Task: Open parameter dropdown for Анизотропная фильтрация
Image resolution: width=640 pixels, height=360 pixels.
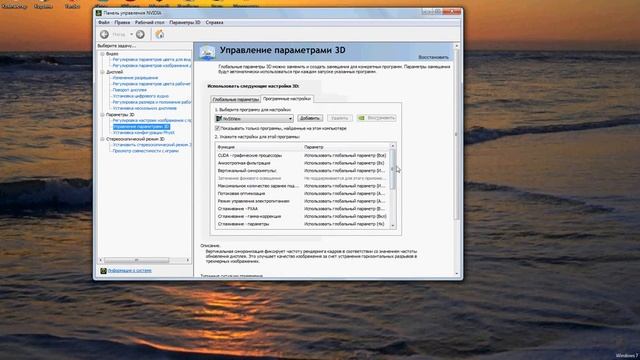Action: point(345,163)
